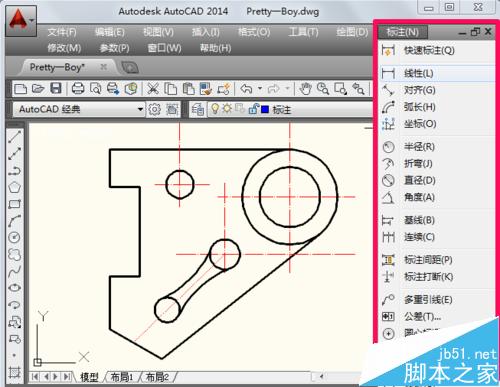Choose 直径(D) diameter dimension
500x387 pixels.
click(x=437, y=180)
